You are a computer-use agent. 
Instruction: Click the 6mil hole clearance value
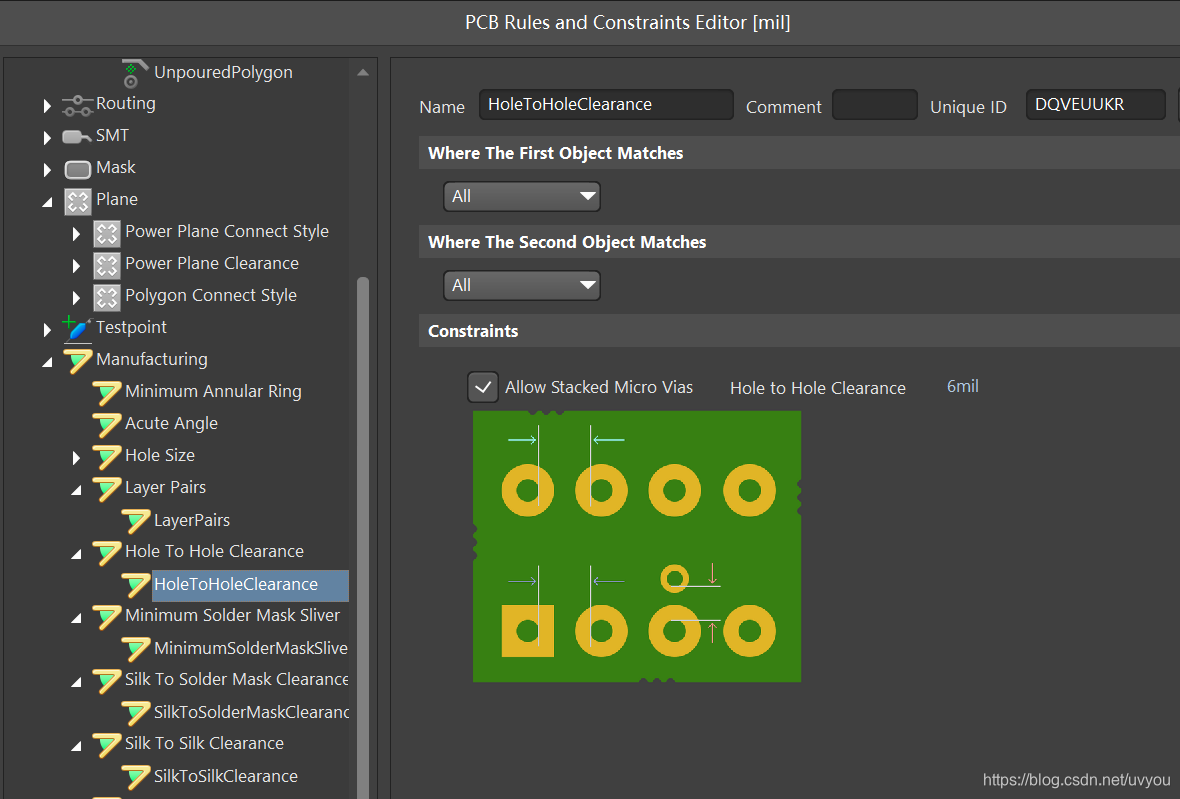click(x=962, y=386)
